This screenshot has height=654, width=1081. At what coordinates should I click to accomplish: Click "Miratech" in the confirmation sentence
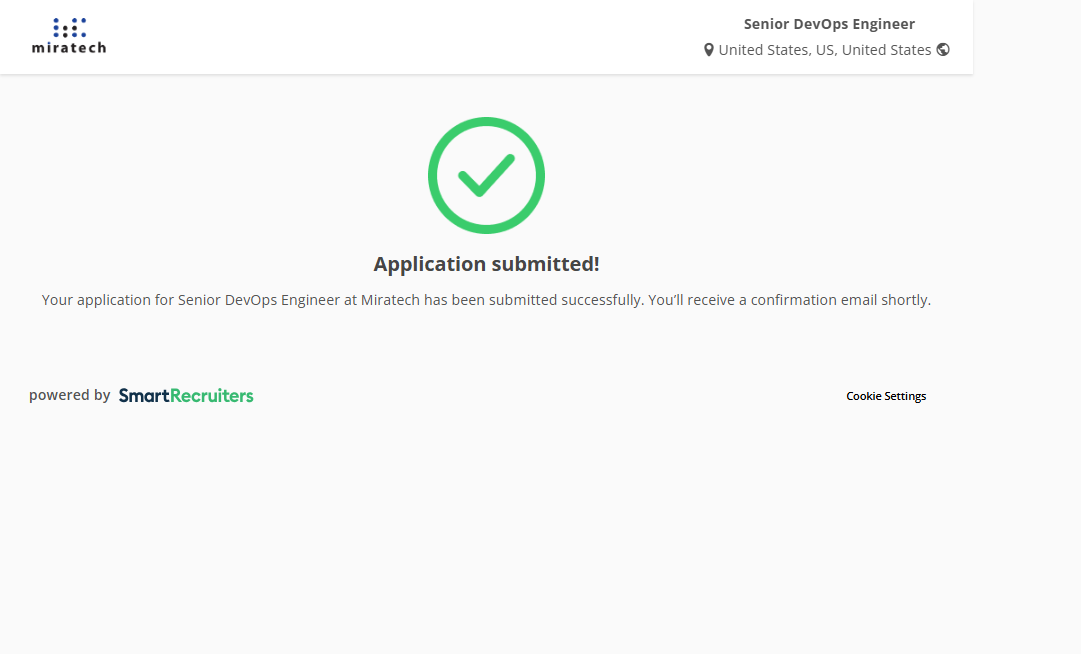click(x=390, y=300)
